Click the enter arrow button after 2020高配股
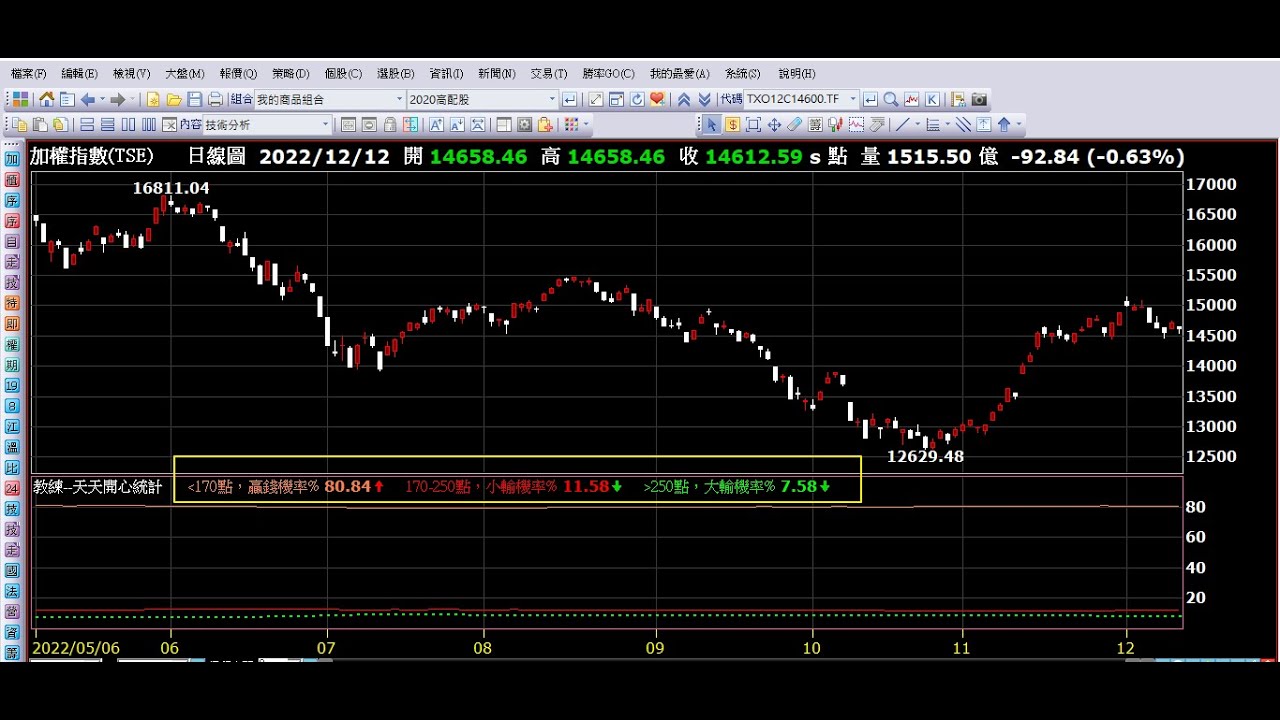The image size is (1280, 720). click(x=569, y=99)
